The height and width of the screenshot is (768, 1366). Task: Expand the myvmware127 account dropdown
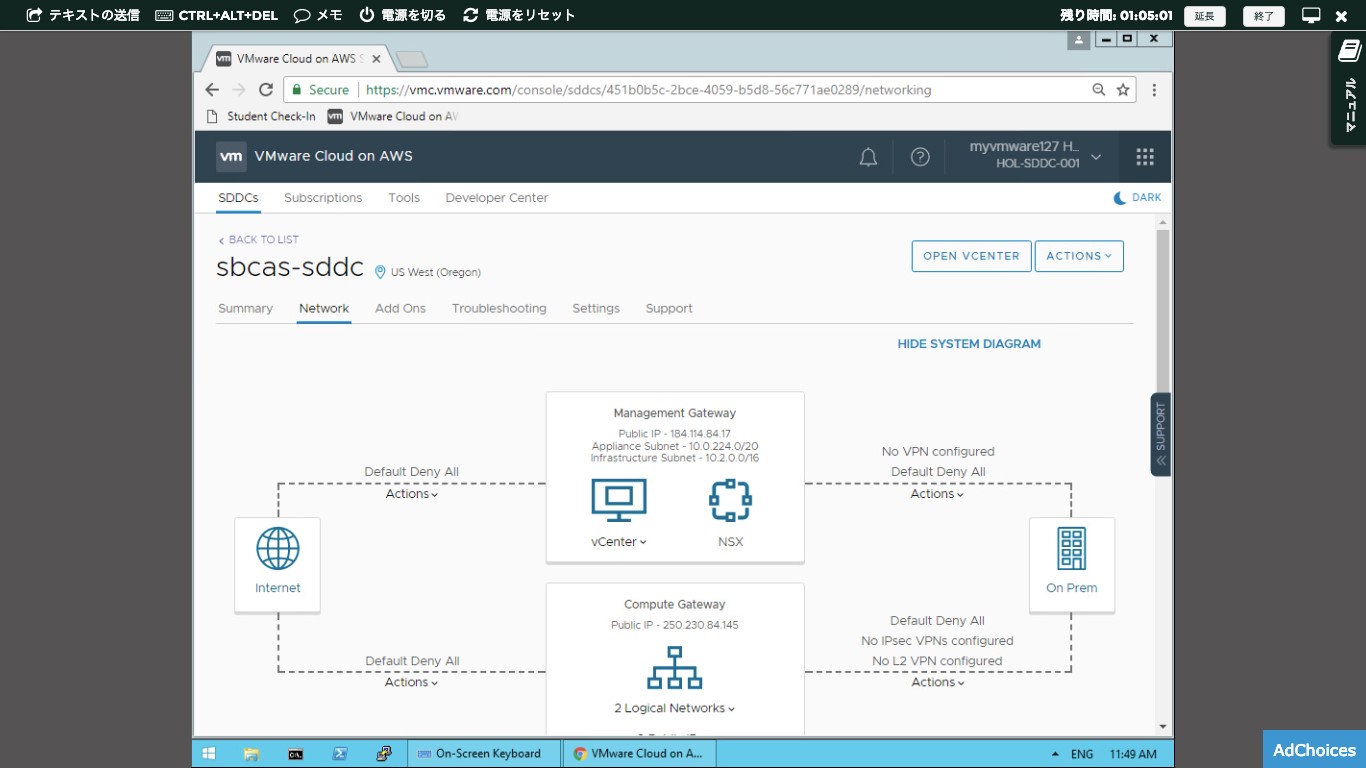pos(1035,155)
